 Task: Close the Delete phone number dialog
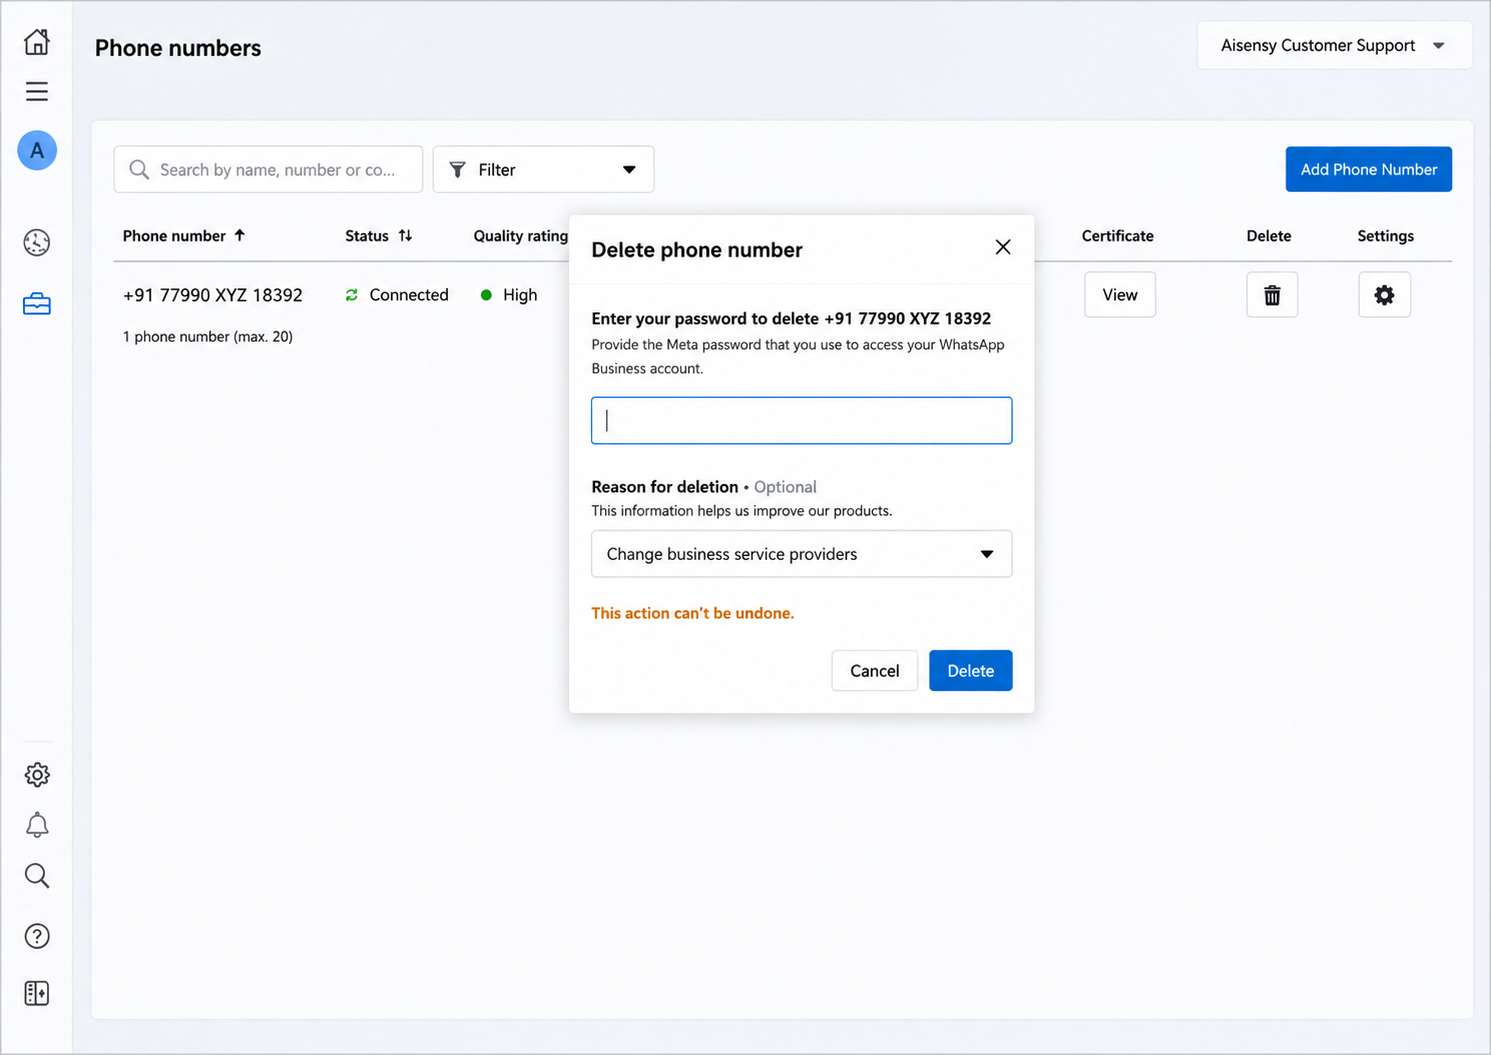click(1003, 247)
